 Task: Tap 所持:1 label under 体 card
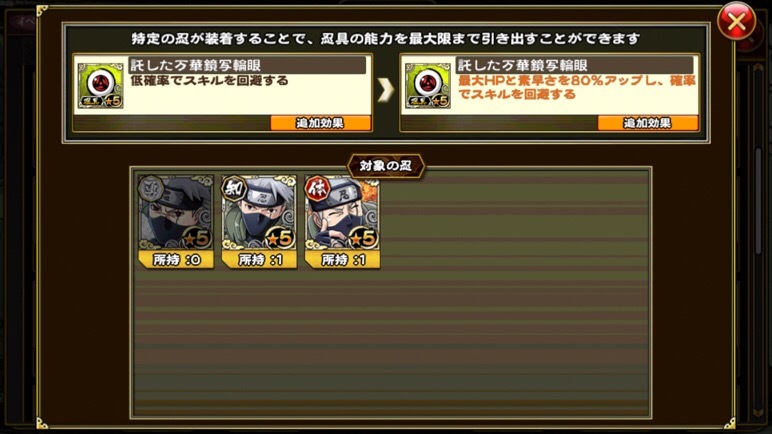point(343,260)
